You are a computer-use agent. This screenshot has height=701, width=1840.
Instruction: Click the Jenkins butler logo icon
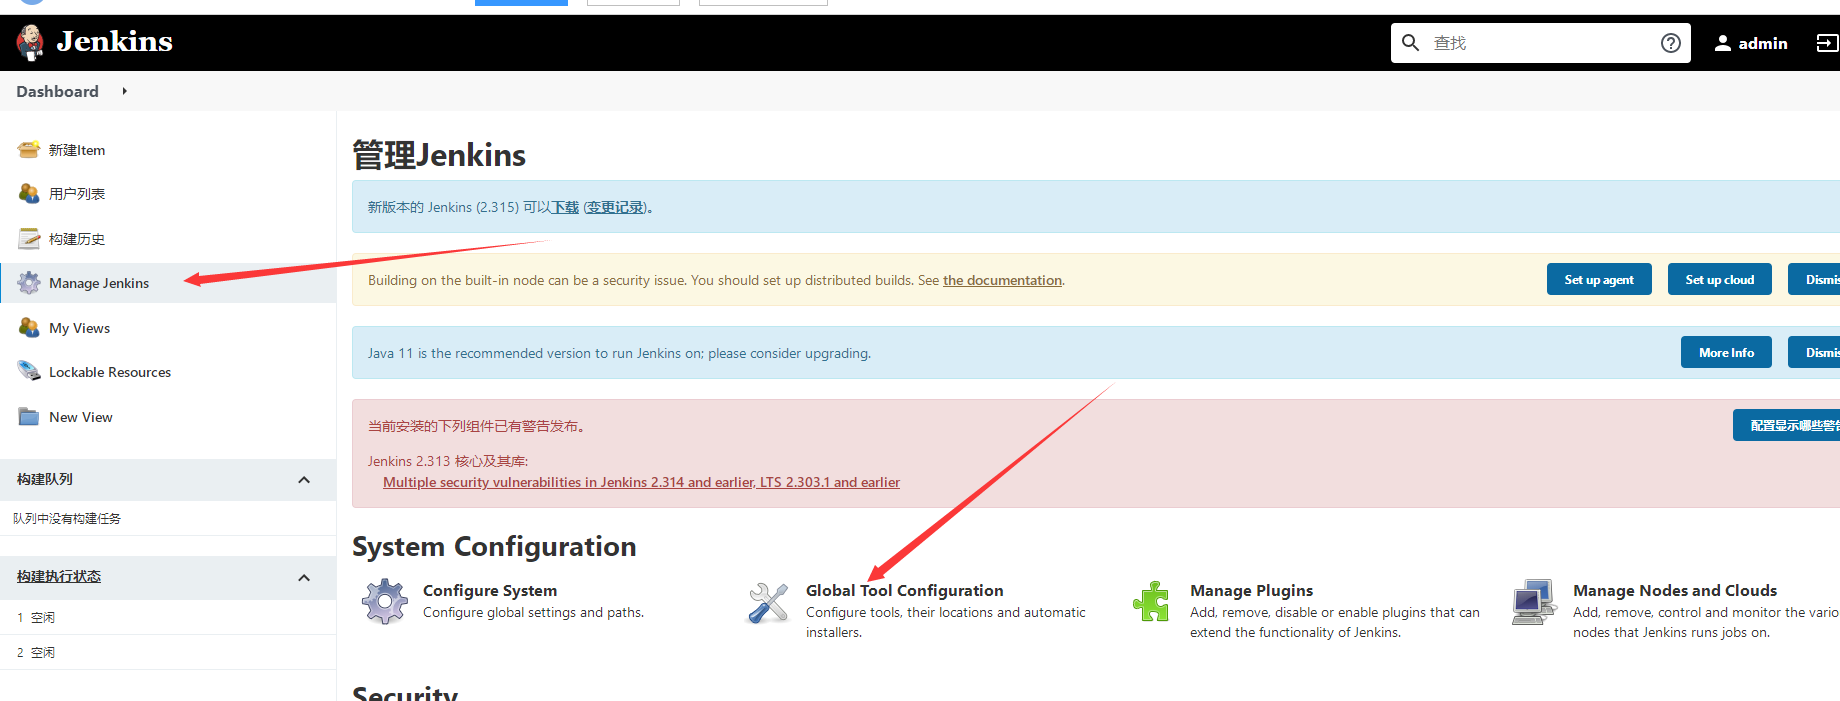click(31, 43)
